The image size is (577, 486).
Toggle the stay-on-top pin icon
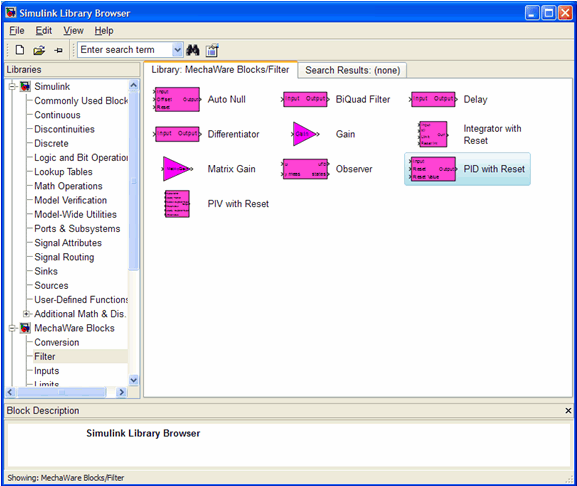58,50
